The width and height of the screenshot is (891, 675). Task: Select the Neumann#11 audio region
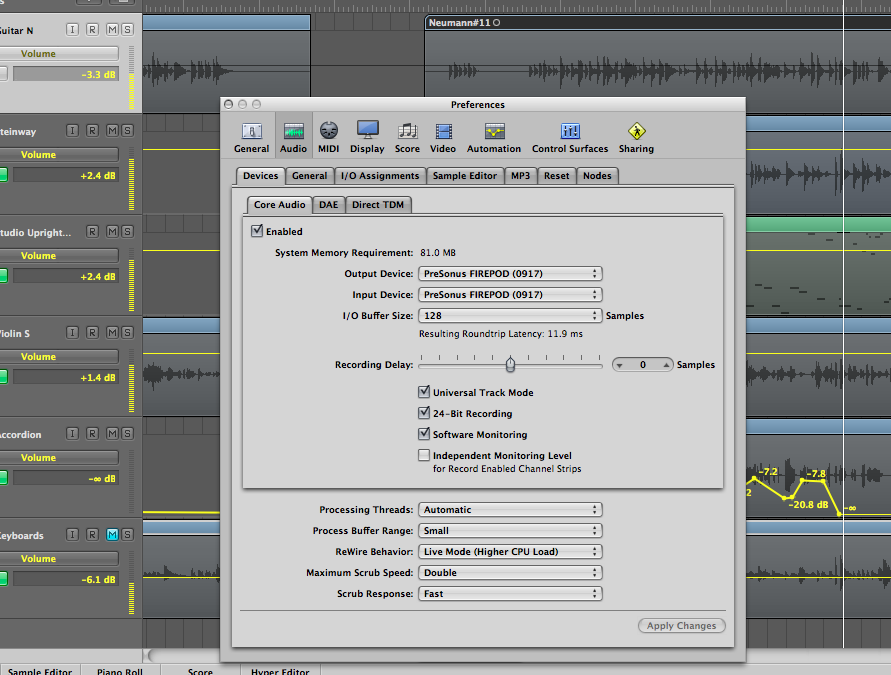657,62
